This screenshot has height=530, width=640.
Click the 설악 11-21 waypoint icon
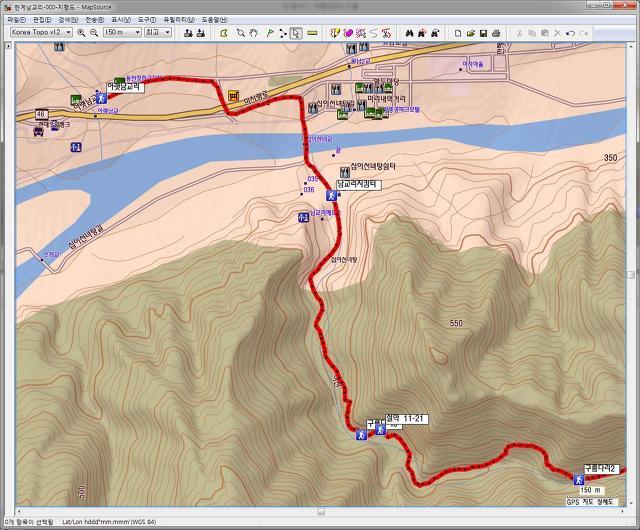[x=380, y=430]
